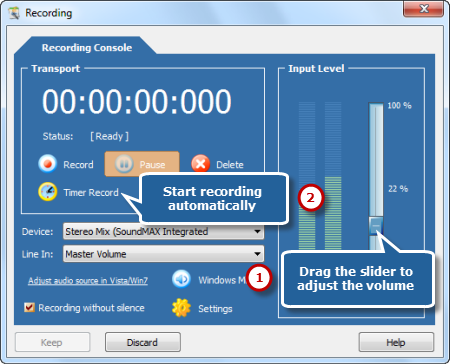Image resolution: width=450 pixels, height=364 pixels.
Task: Toggle Recording without silence checkbox
Action: pyautogui.click(x=29, y=307)
